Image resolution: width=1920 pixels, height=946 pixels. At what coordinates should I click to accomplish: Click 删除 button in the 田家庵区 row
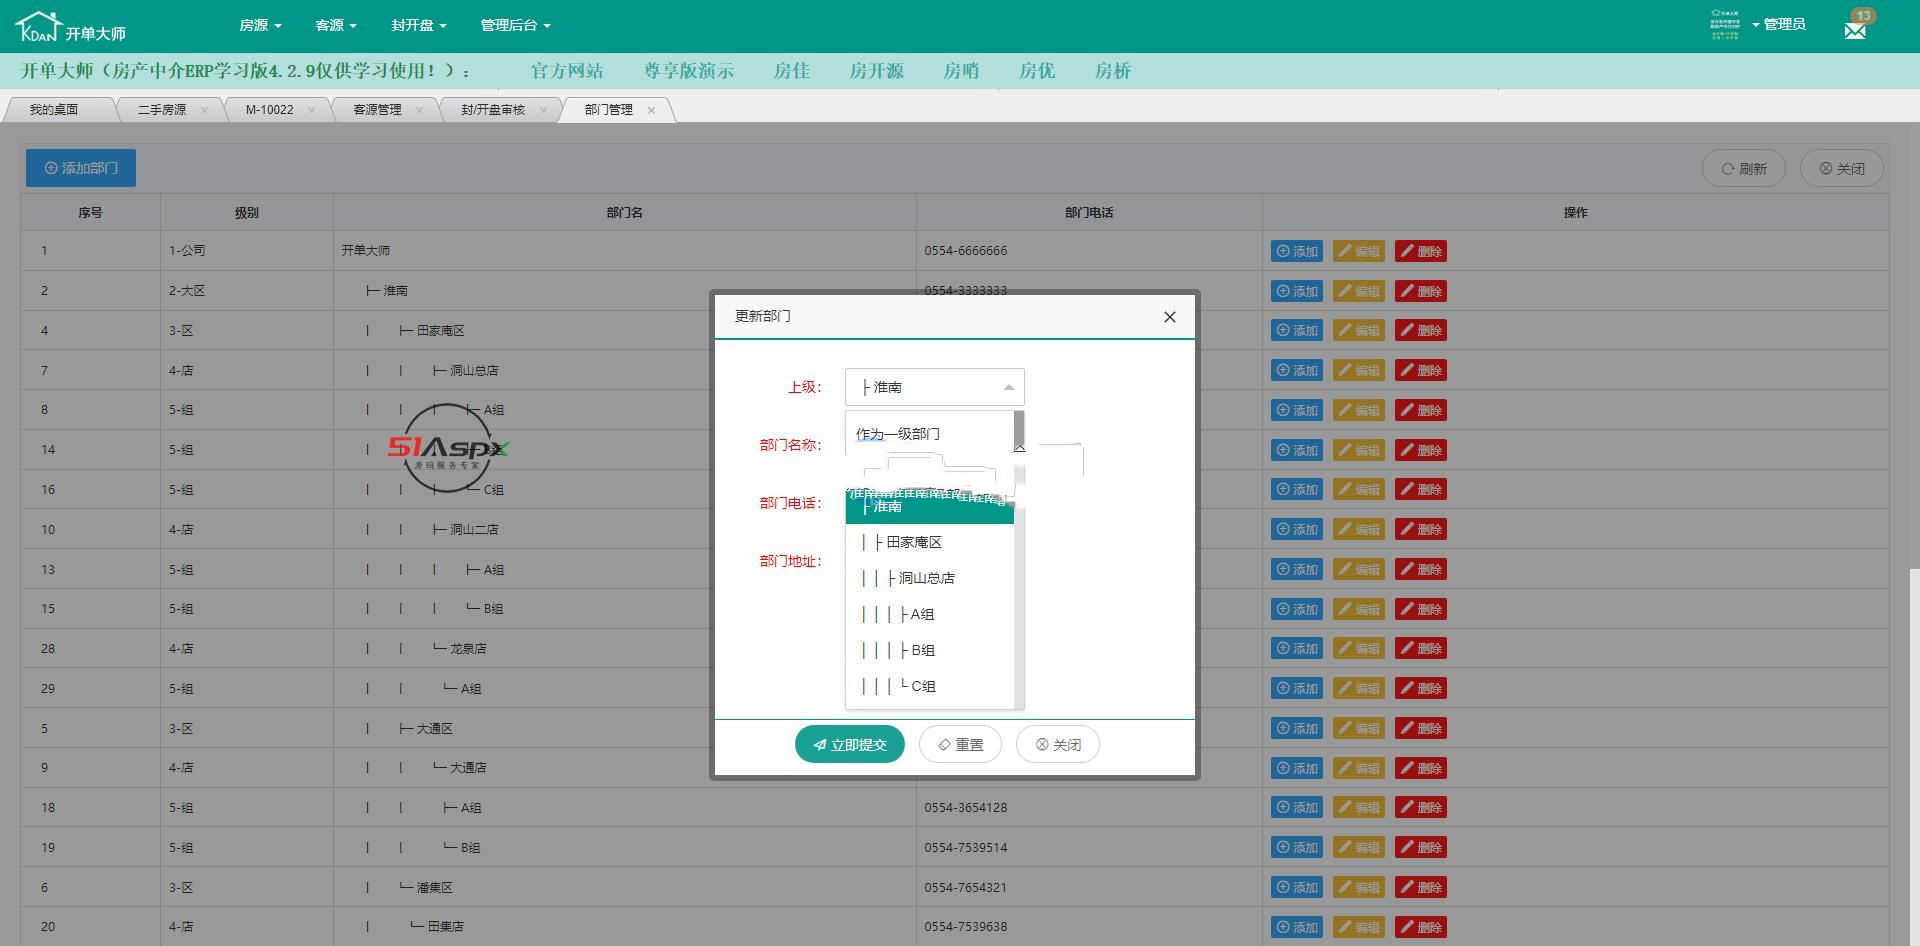tap(1420, 331)
